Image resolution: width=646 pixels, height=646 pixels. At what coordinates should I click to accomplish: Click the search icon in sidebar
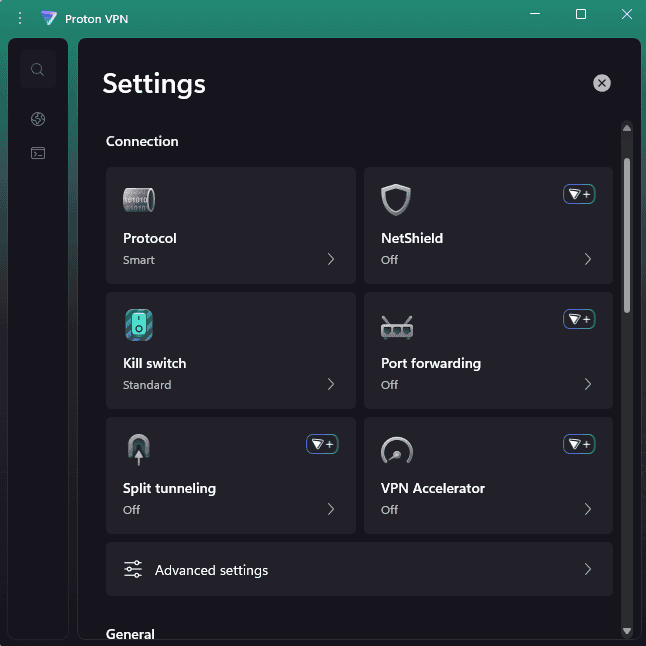(x=38, y=70)
